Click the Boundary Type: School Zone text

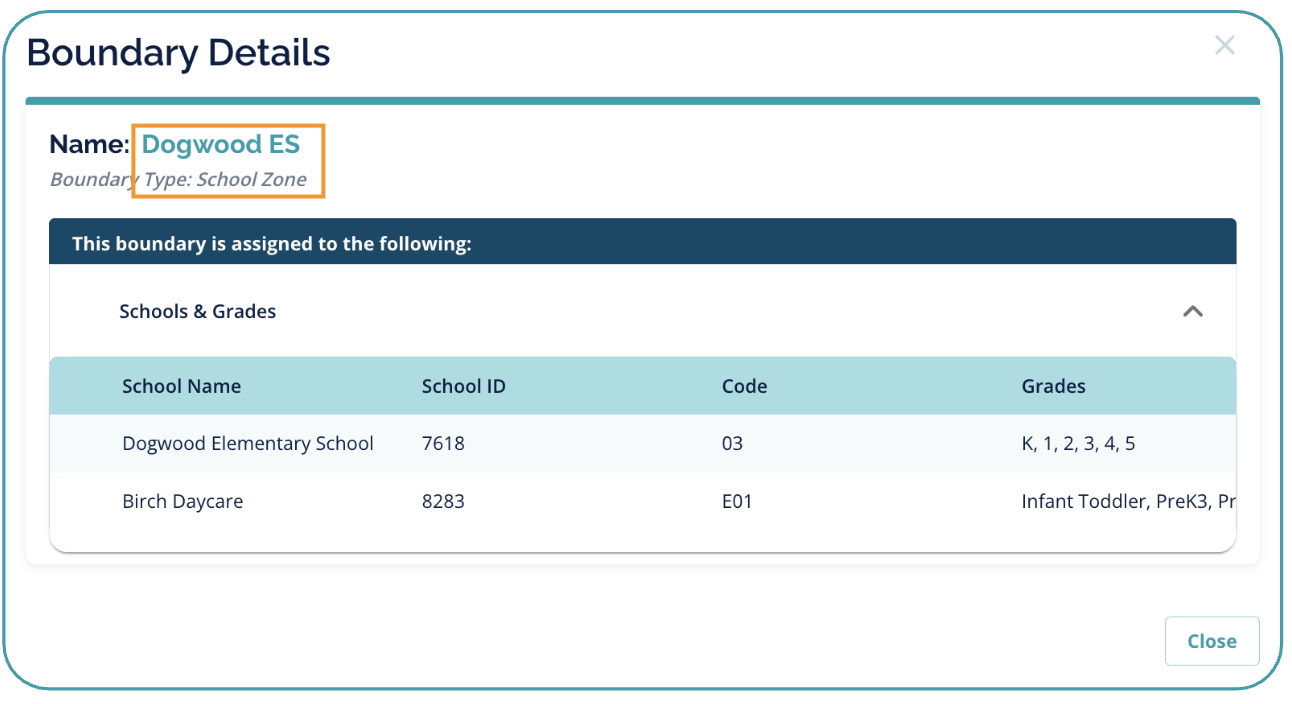(178, 180)
